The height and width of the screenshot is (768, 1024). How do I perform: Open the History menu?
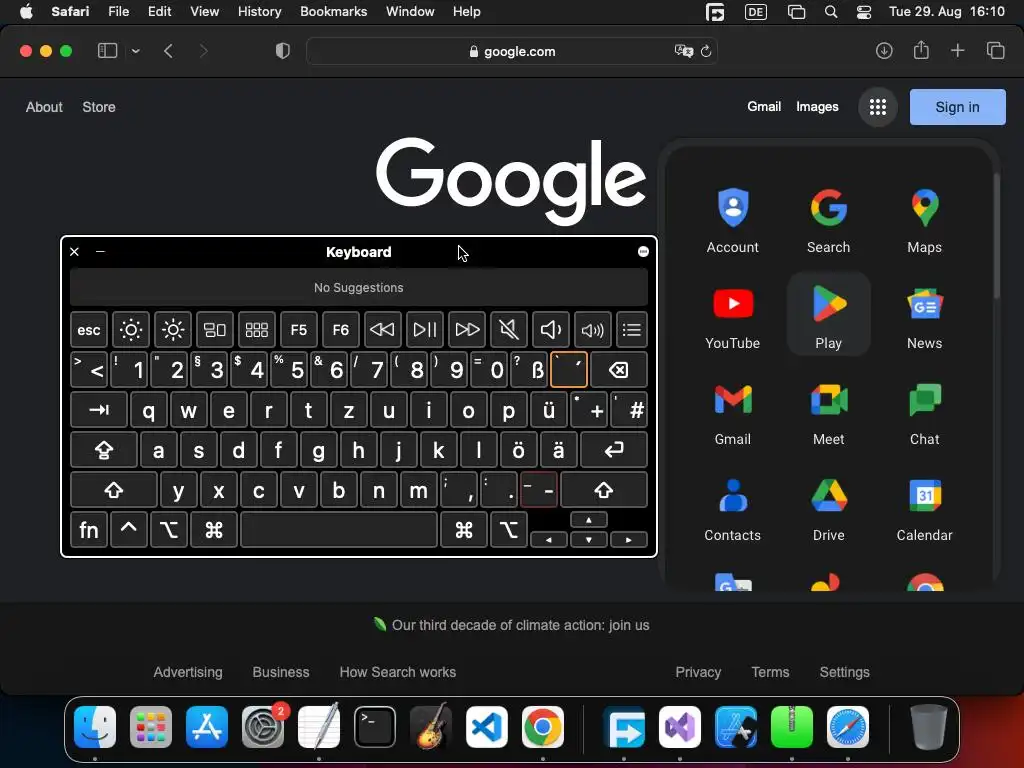point(259,12)
